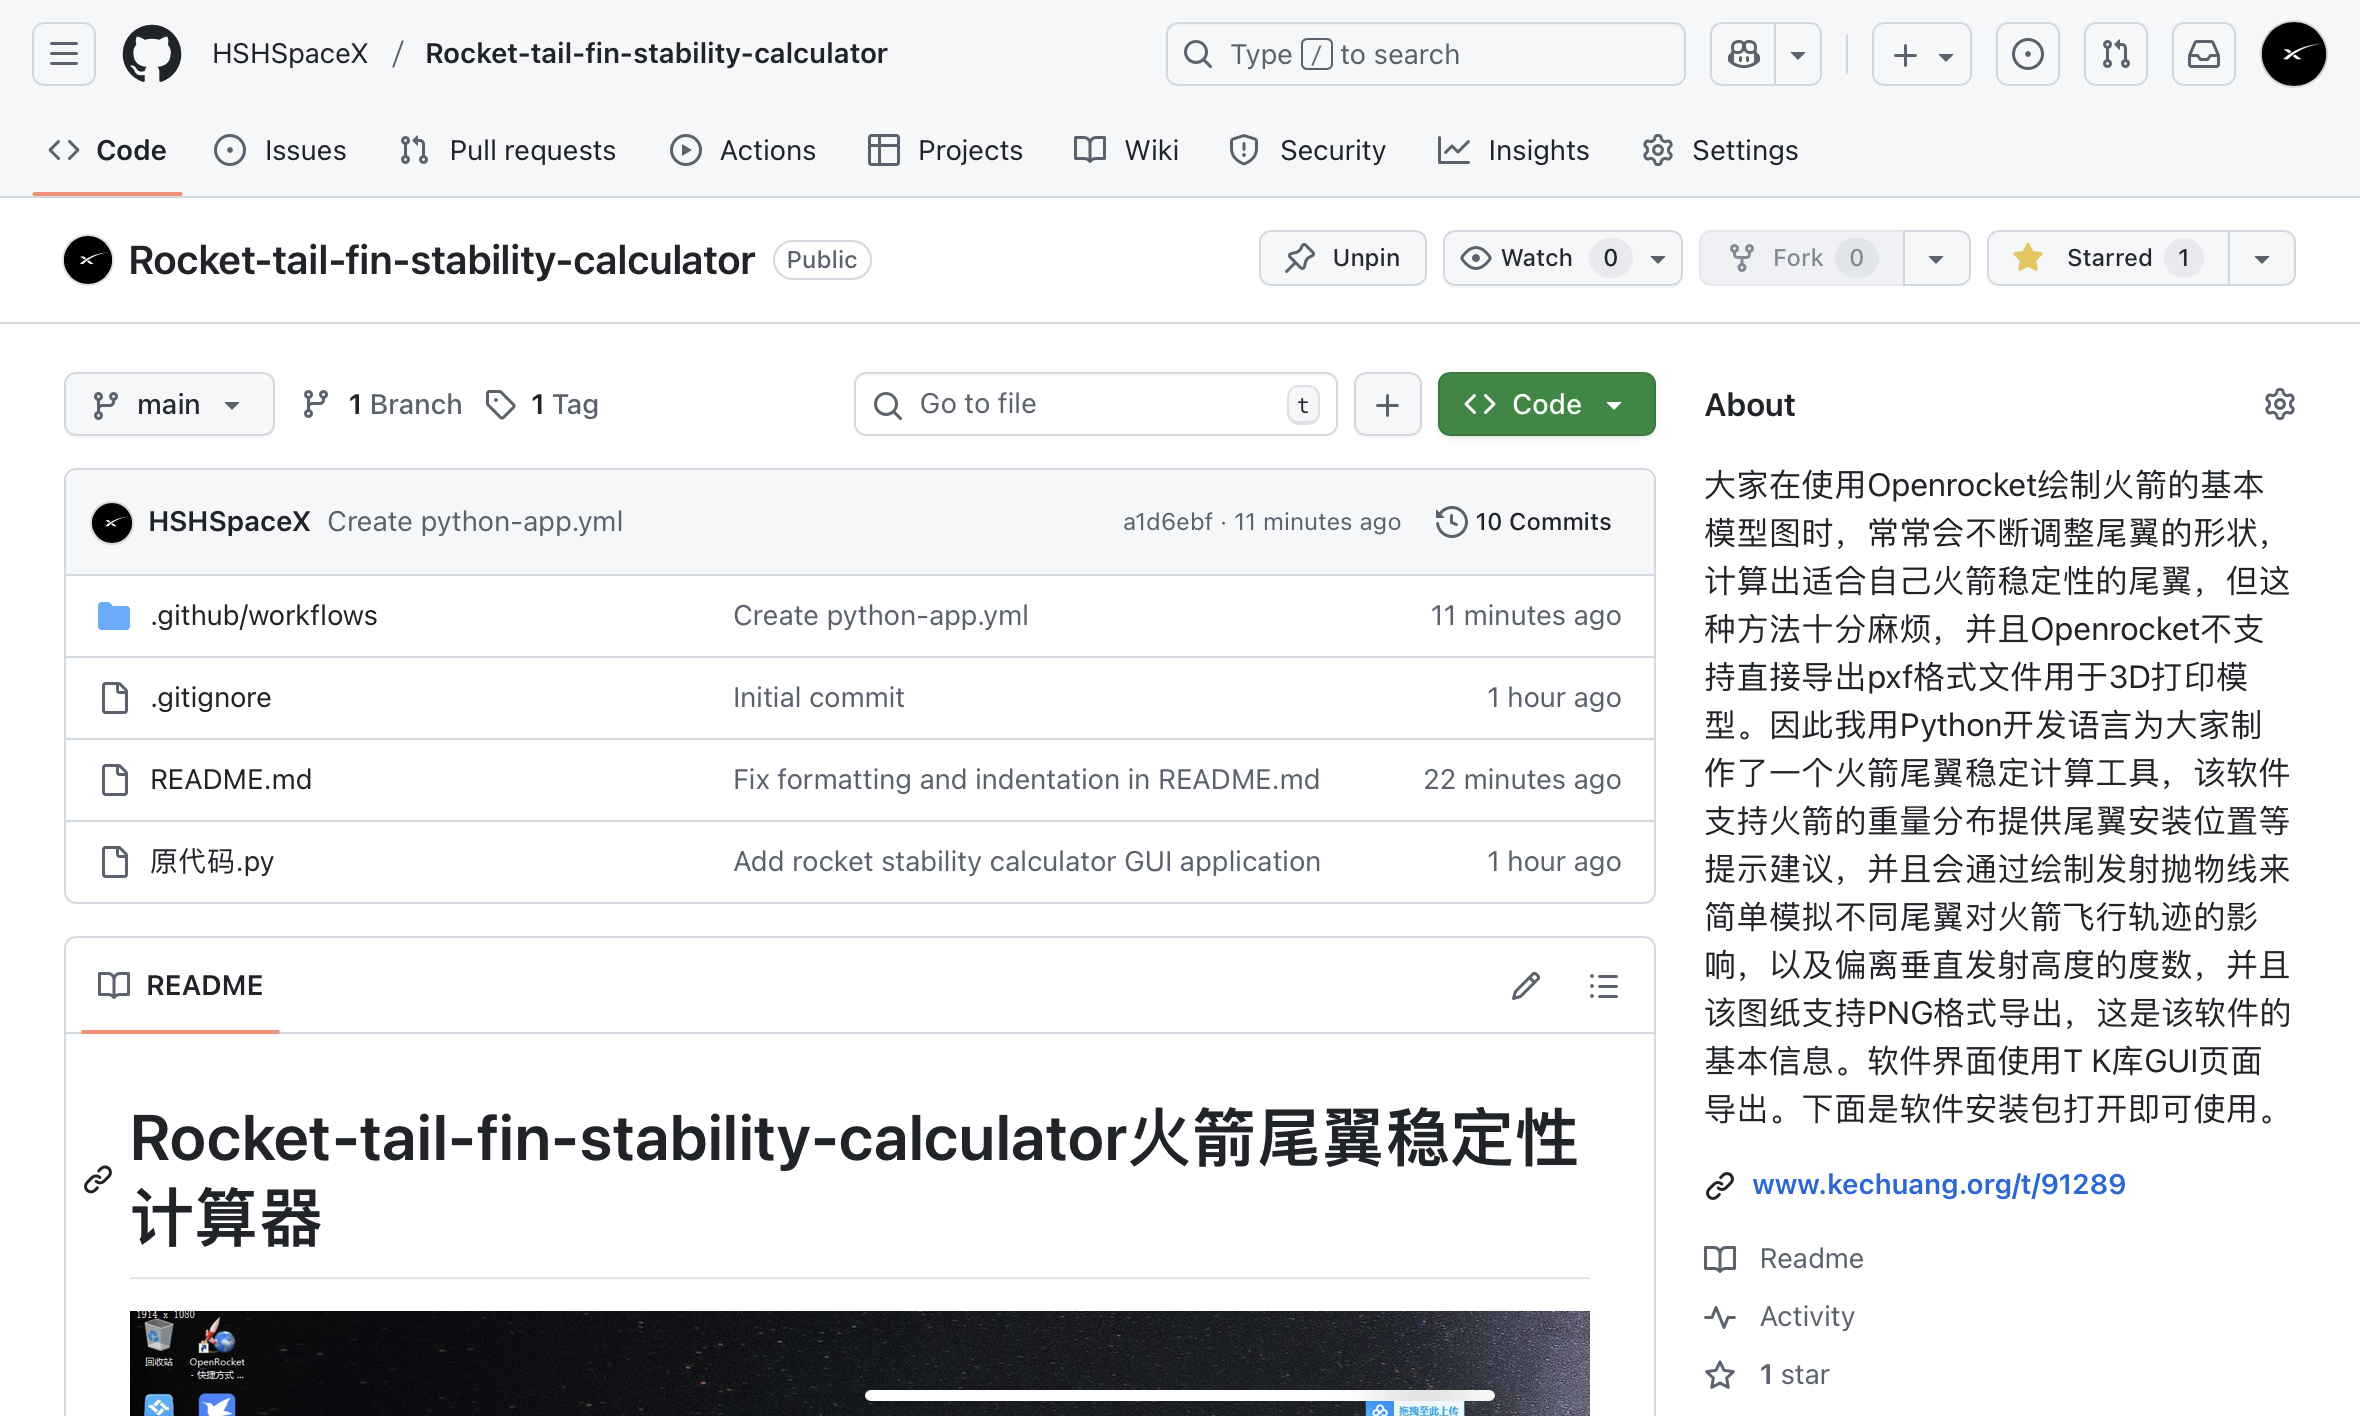This screenshot has height=1416, width=2360.
Task: Toggle Watch on this repository
Action: (x=1536, y=258)
